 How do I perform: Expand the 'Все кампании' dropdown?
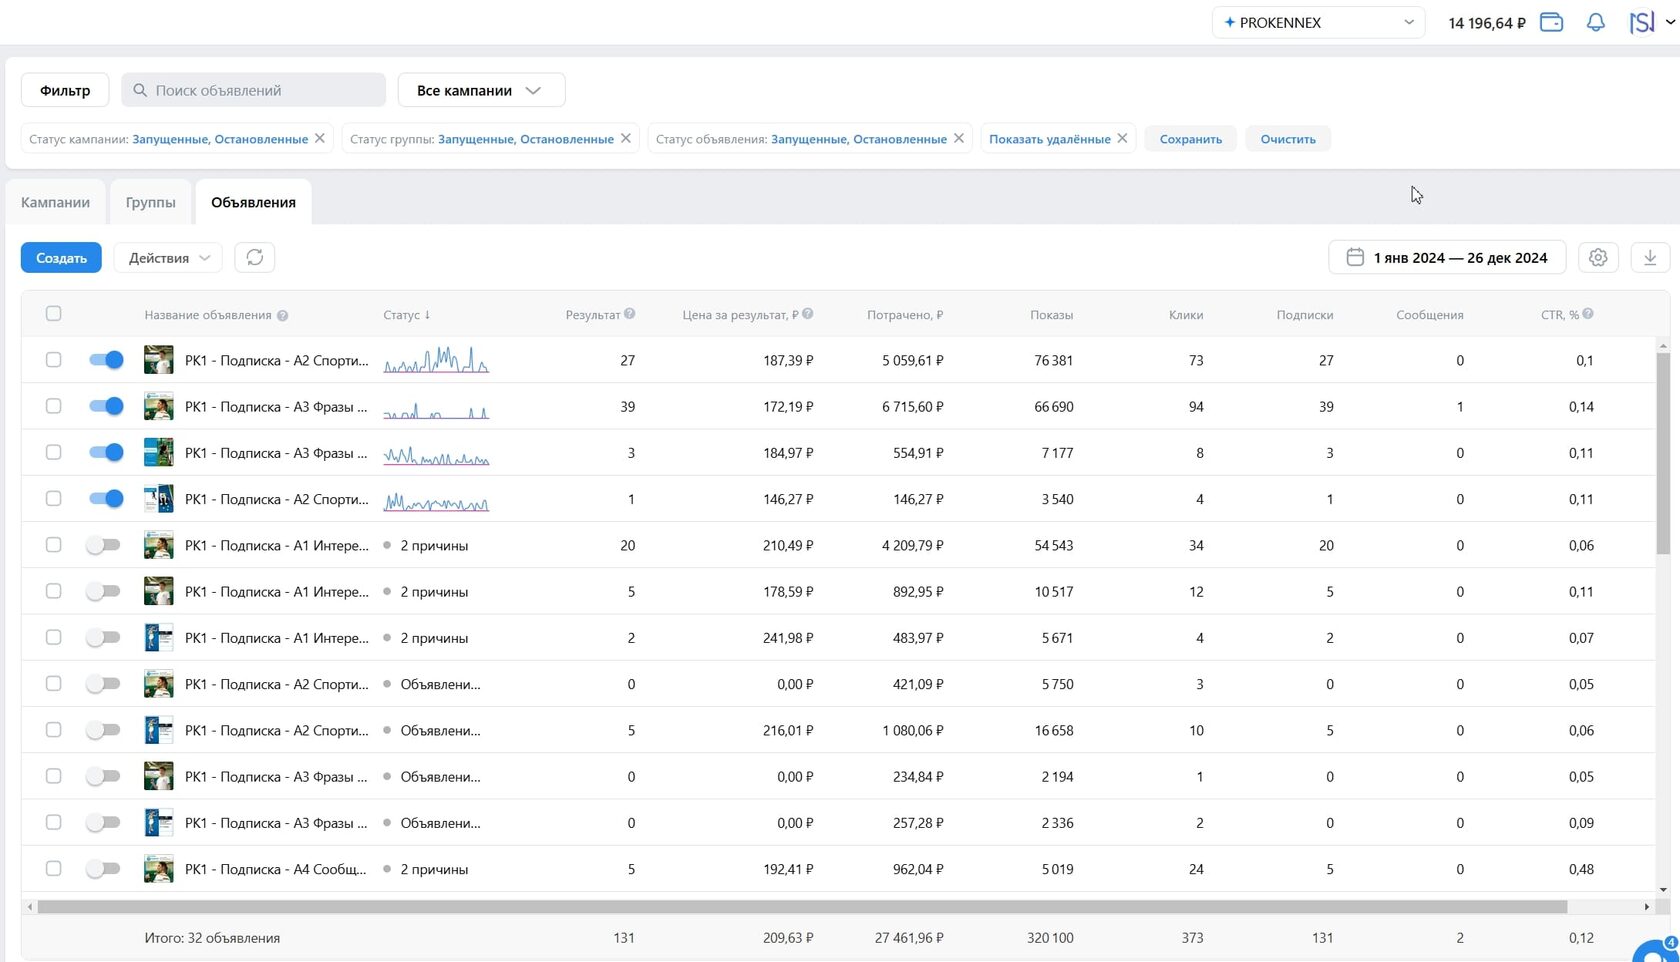tap(481, 90)
